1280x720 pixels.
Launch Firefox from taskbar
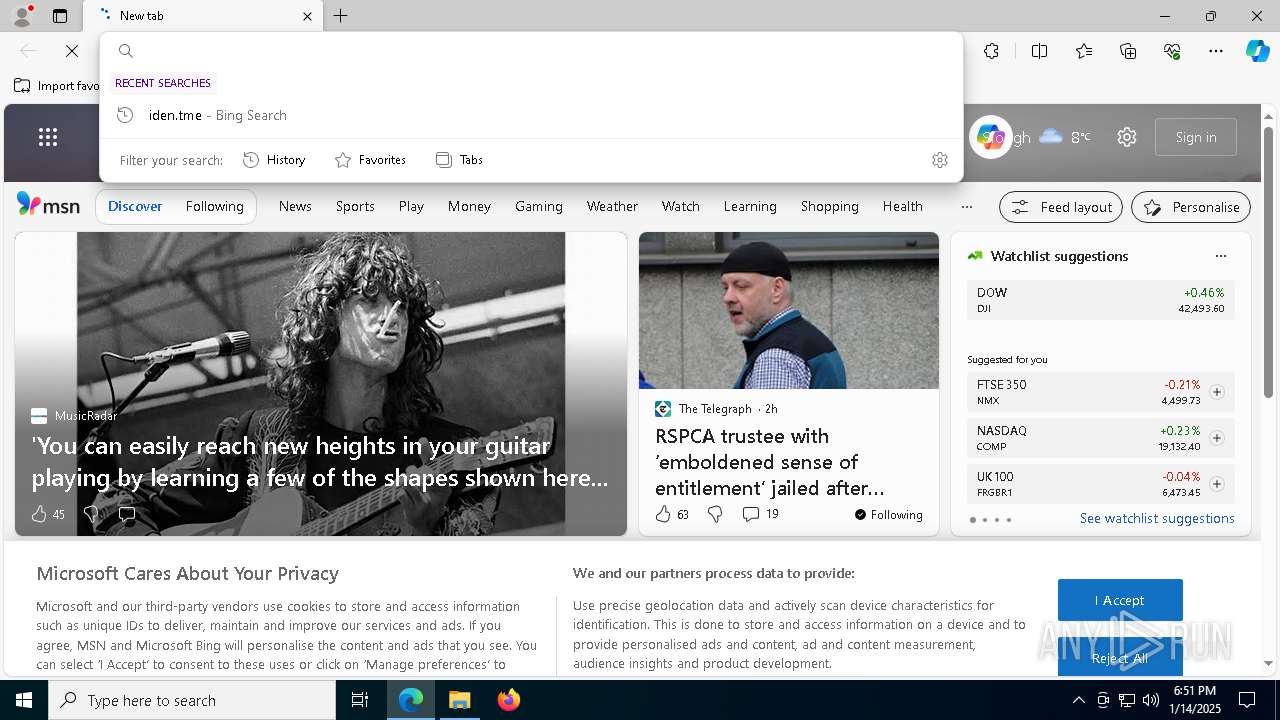point(509,700)
